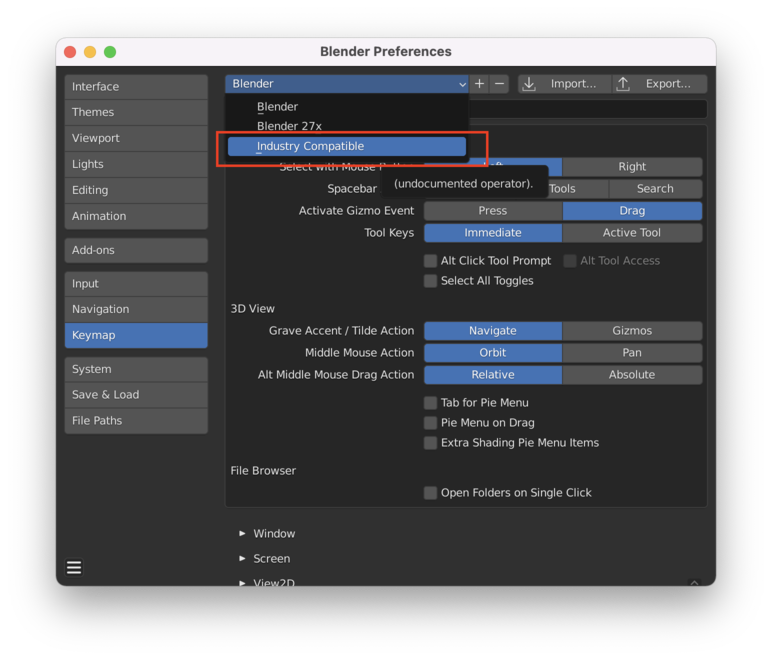772x660 pixels.
Task: Expand the Window keymap category
Action: (242, 534)
